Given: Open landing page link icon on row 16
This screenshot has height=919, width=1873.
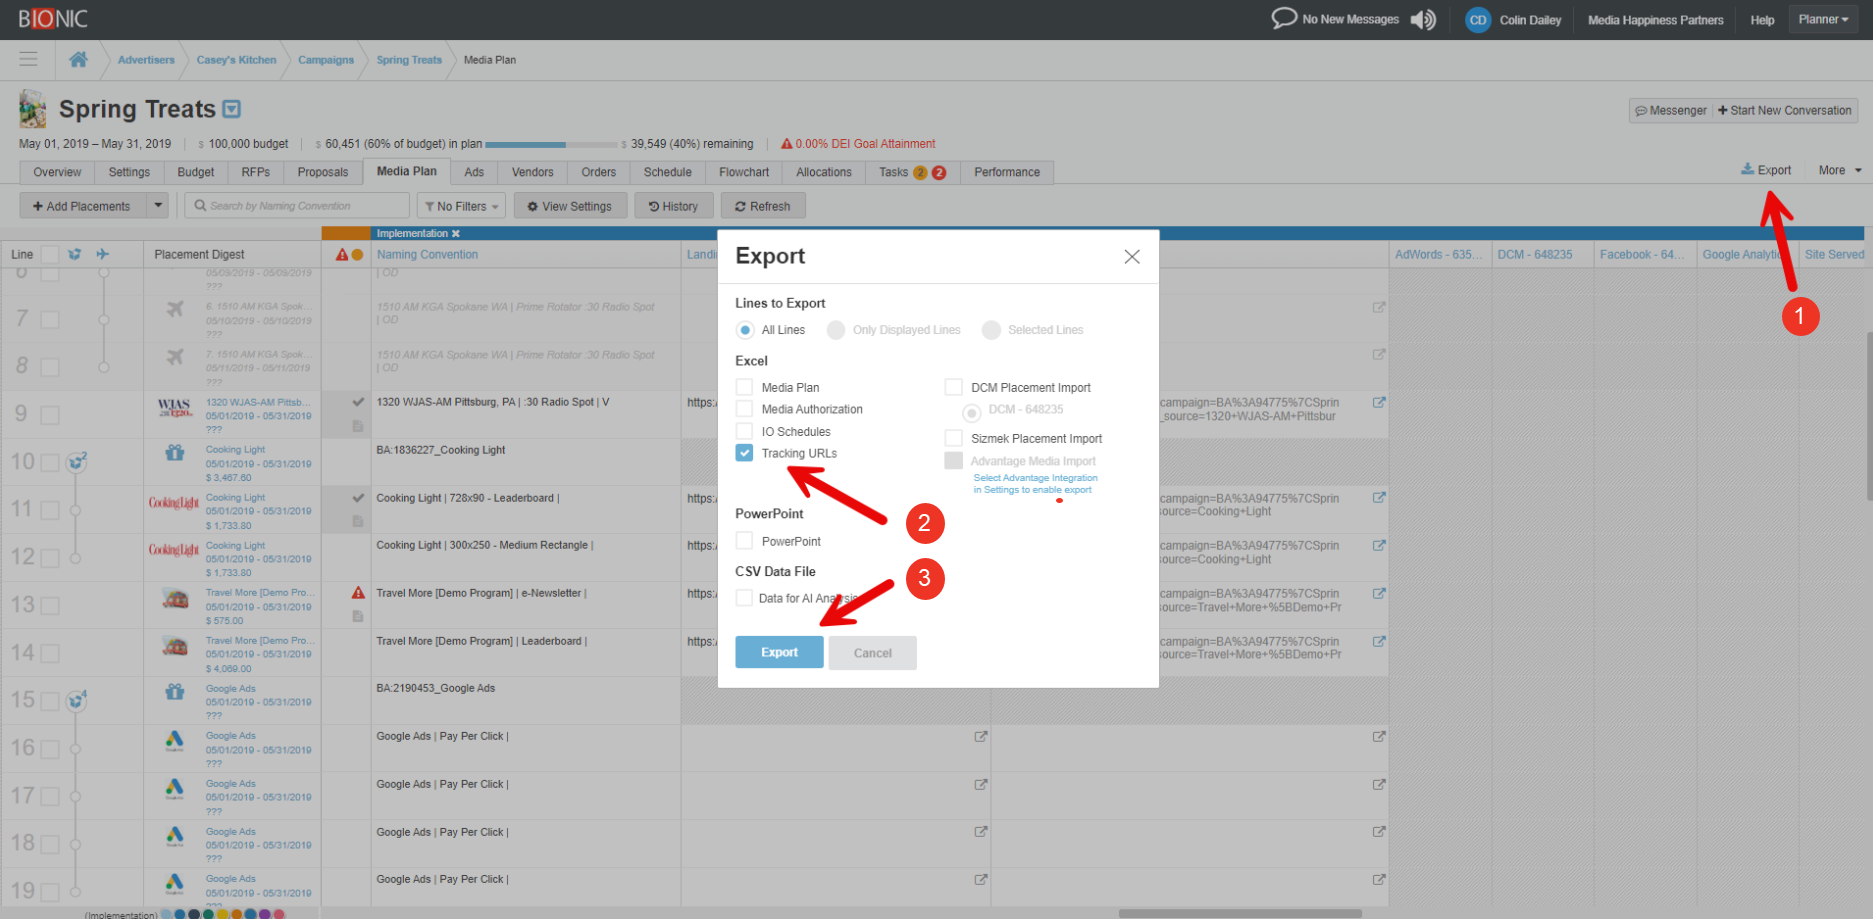Looking at the screenshot, I should click(981, 736).
